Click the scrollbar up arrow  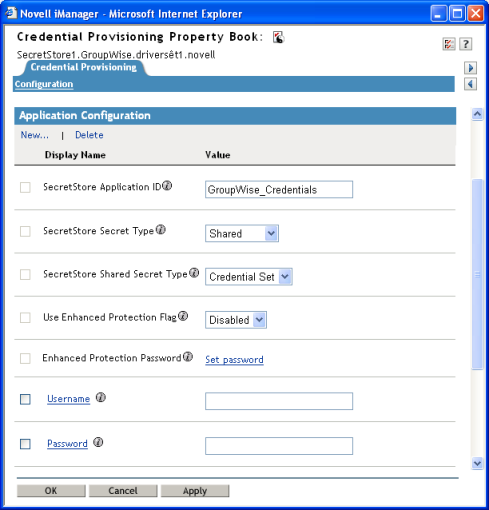[477, 114]
